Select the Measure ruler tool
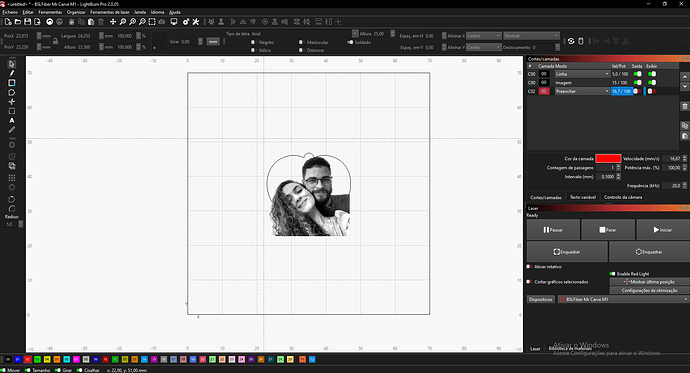 tap(11, 130)
